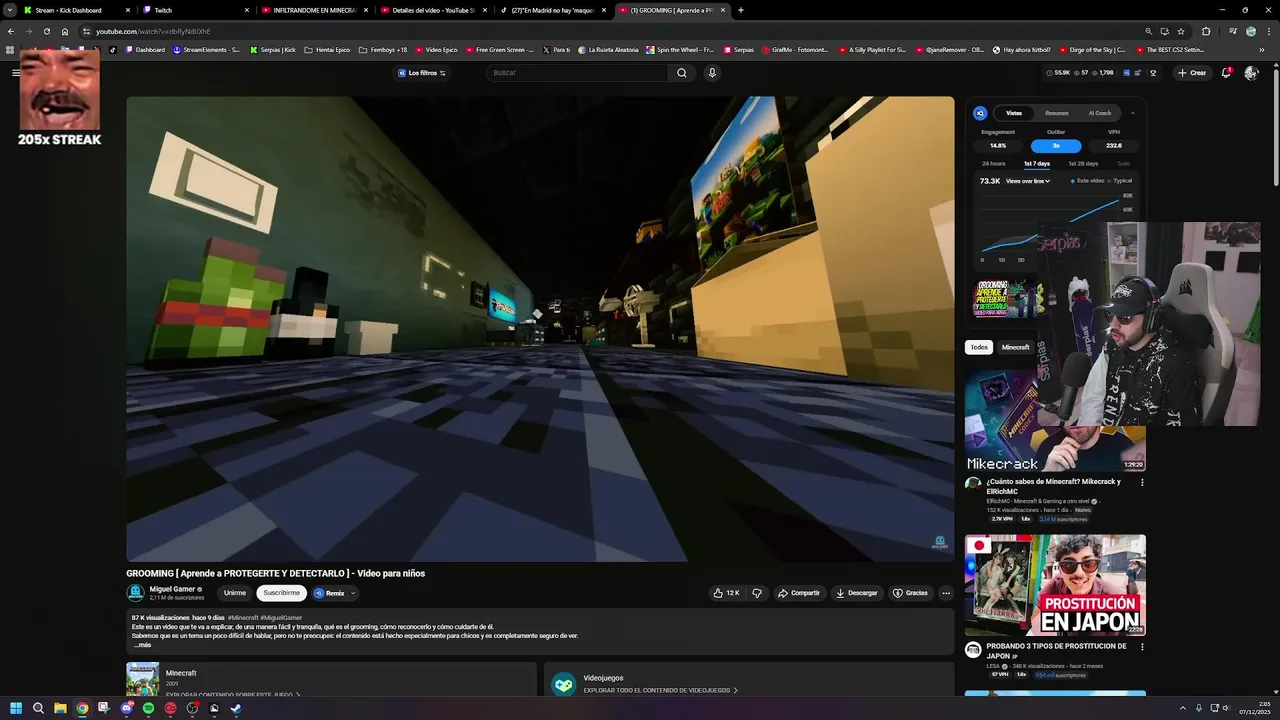
Task: Click the Gracias button
Action: (910, 593)
